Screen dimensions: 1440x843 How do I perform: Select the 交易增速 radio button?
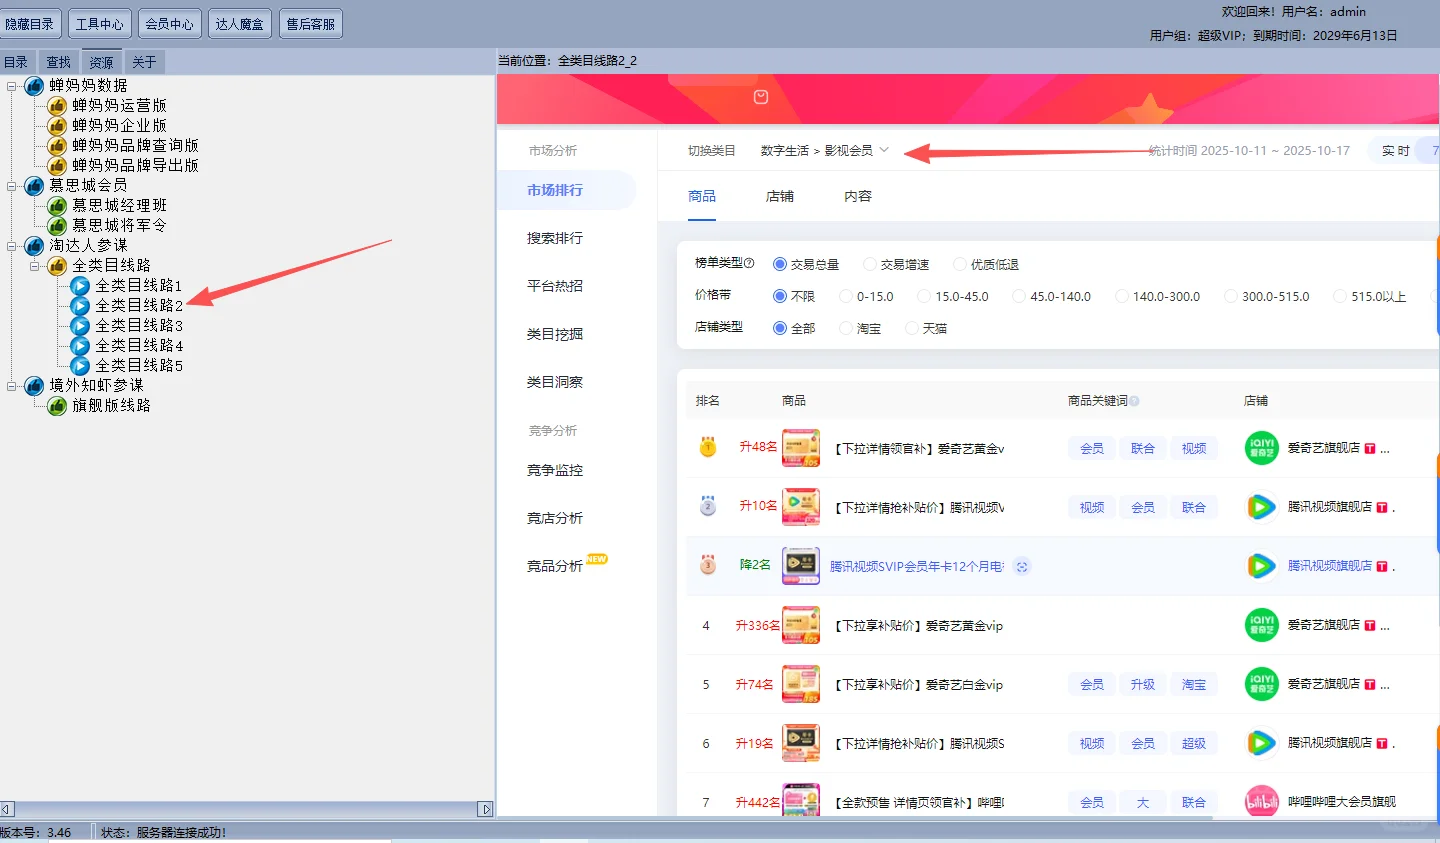pyautogui.click(x=870, y=265)
